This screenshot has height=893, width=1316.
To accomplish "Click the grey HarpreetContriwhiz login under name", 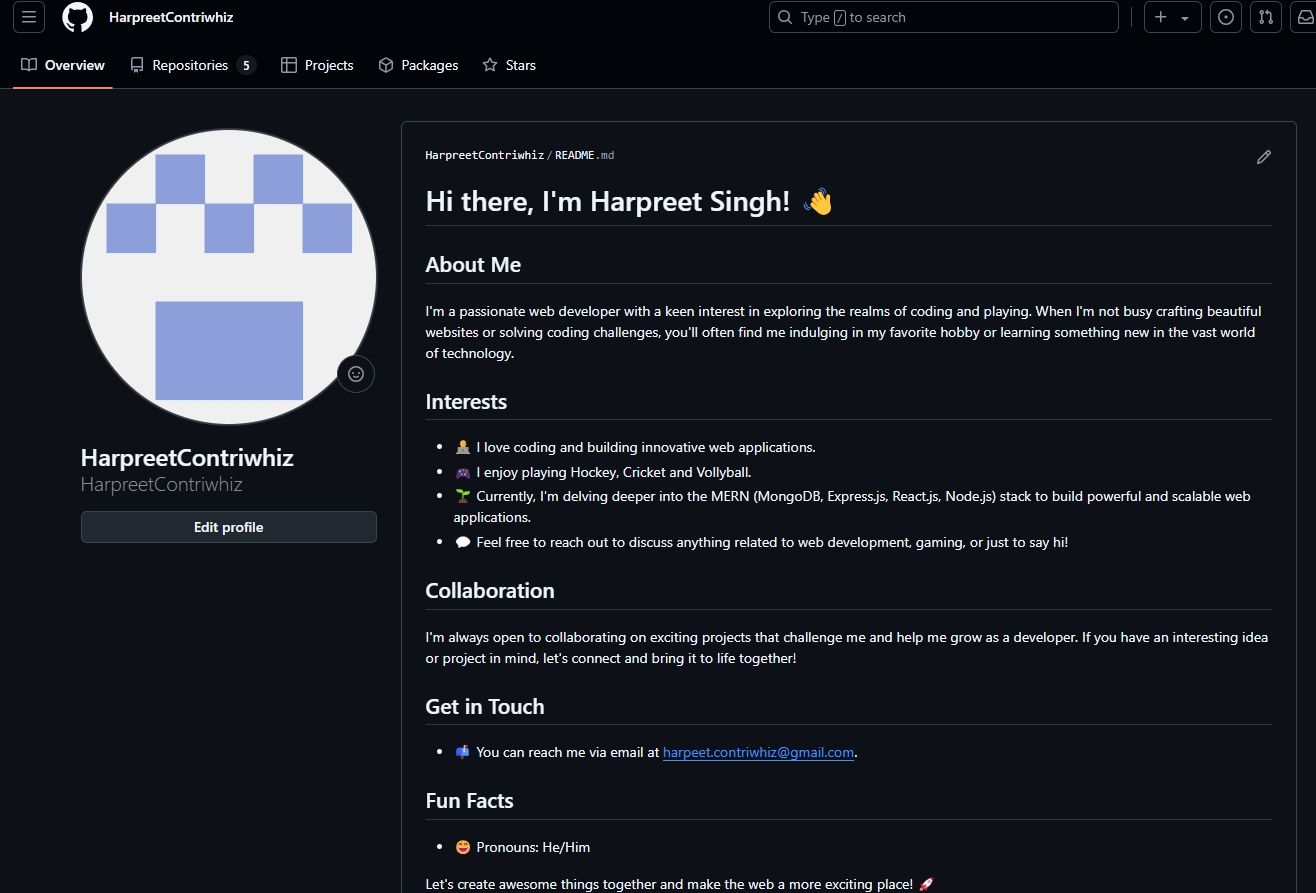I will 162,484.
